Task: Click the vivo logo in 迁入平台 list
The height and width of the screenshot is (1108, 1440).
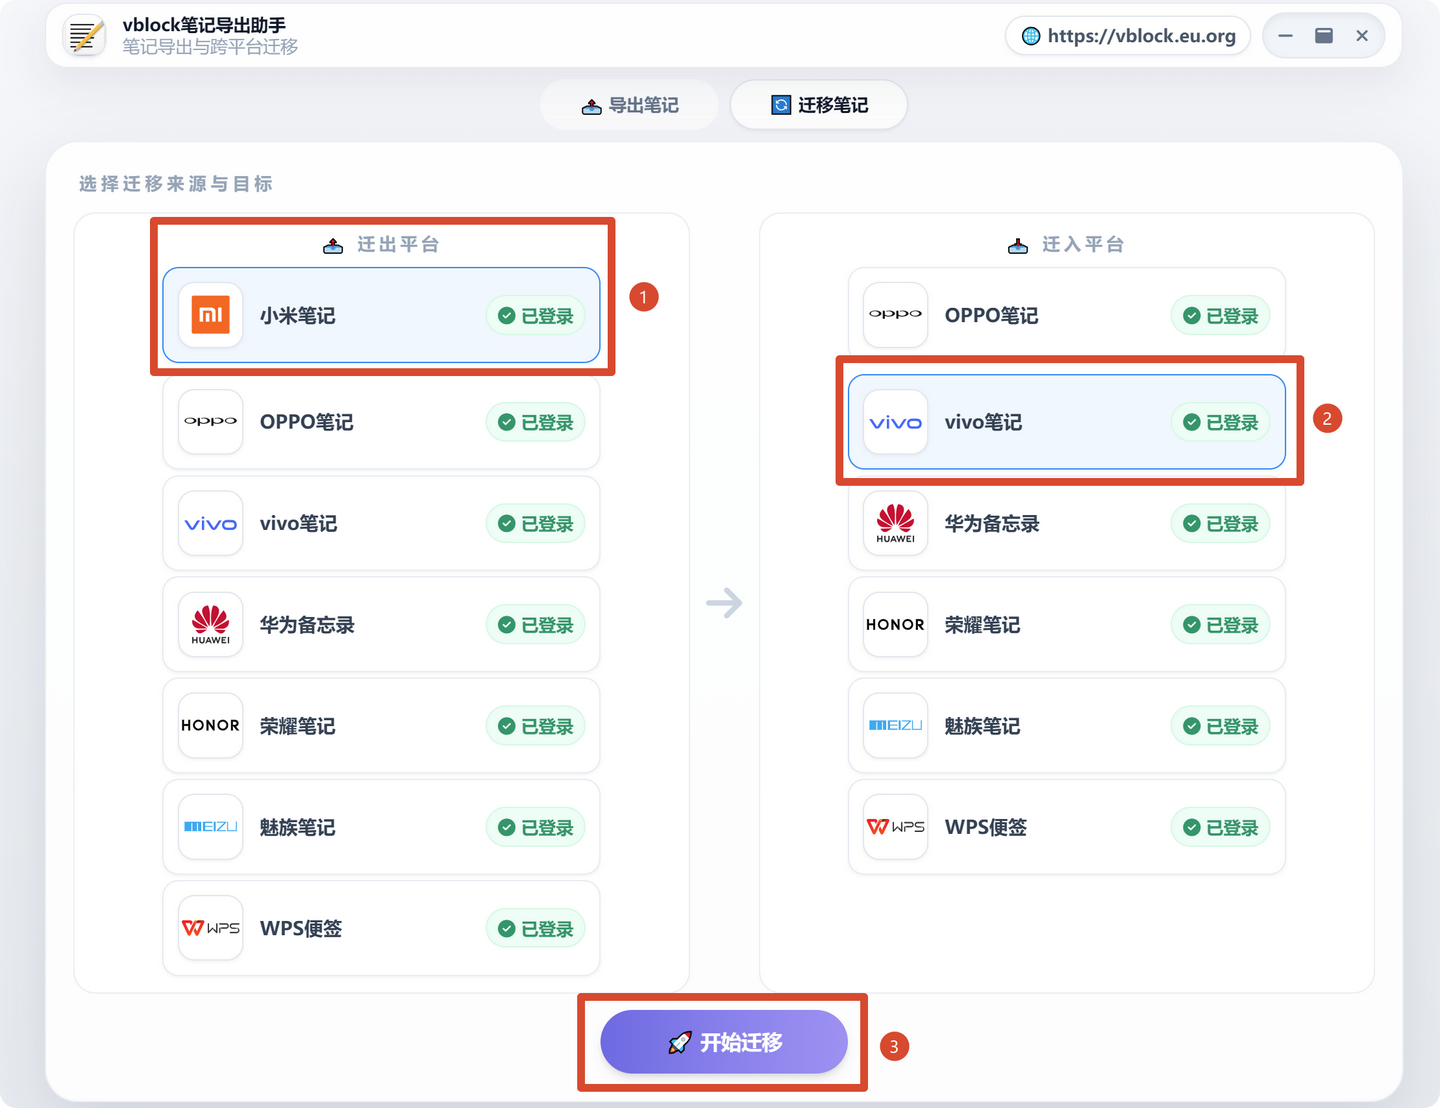Action: pyautogui.click(x=895, y=422)
